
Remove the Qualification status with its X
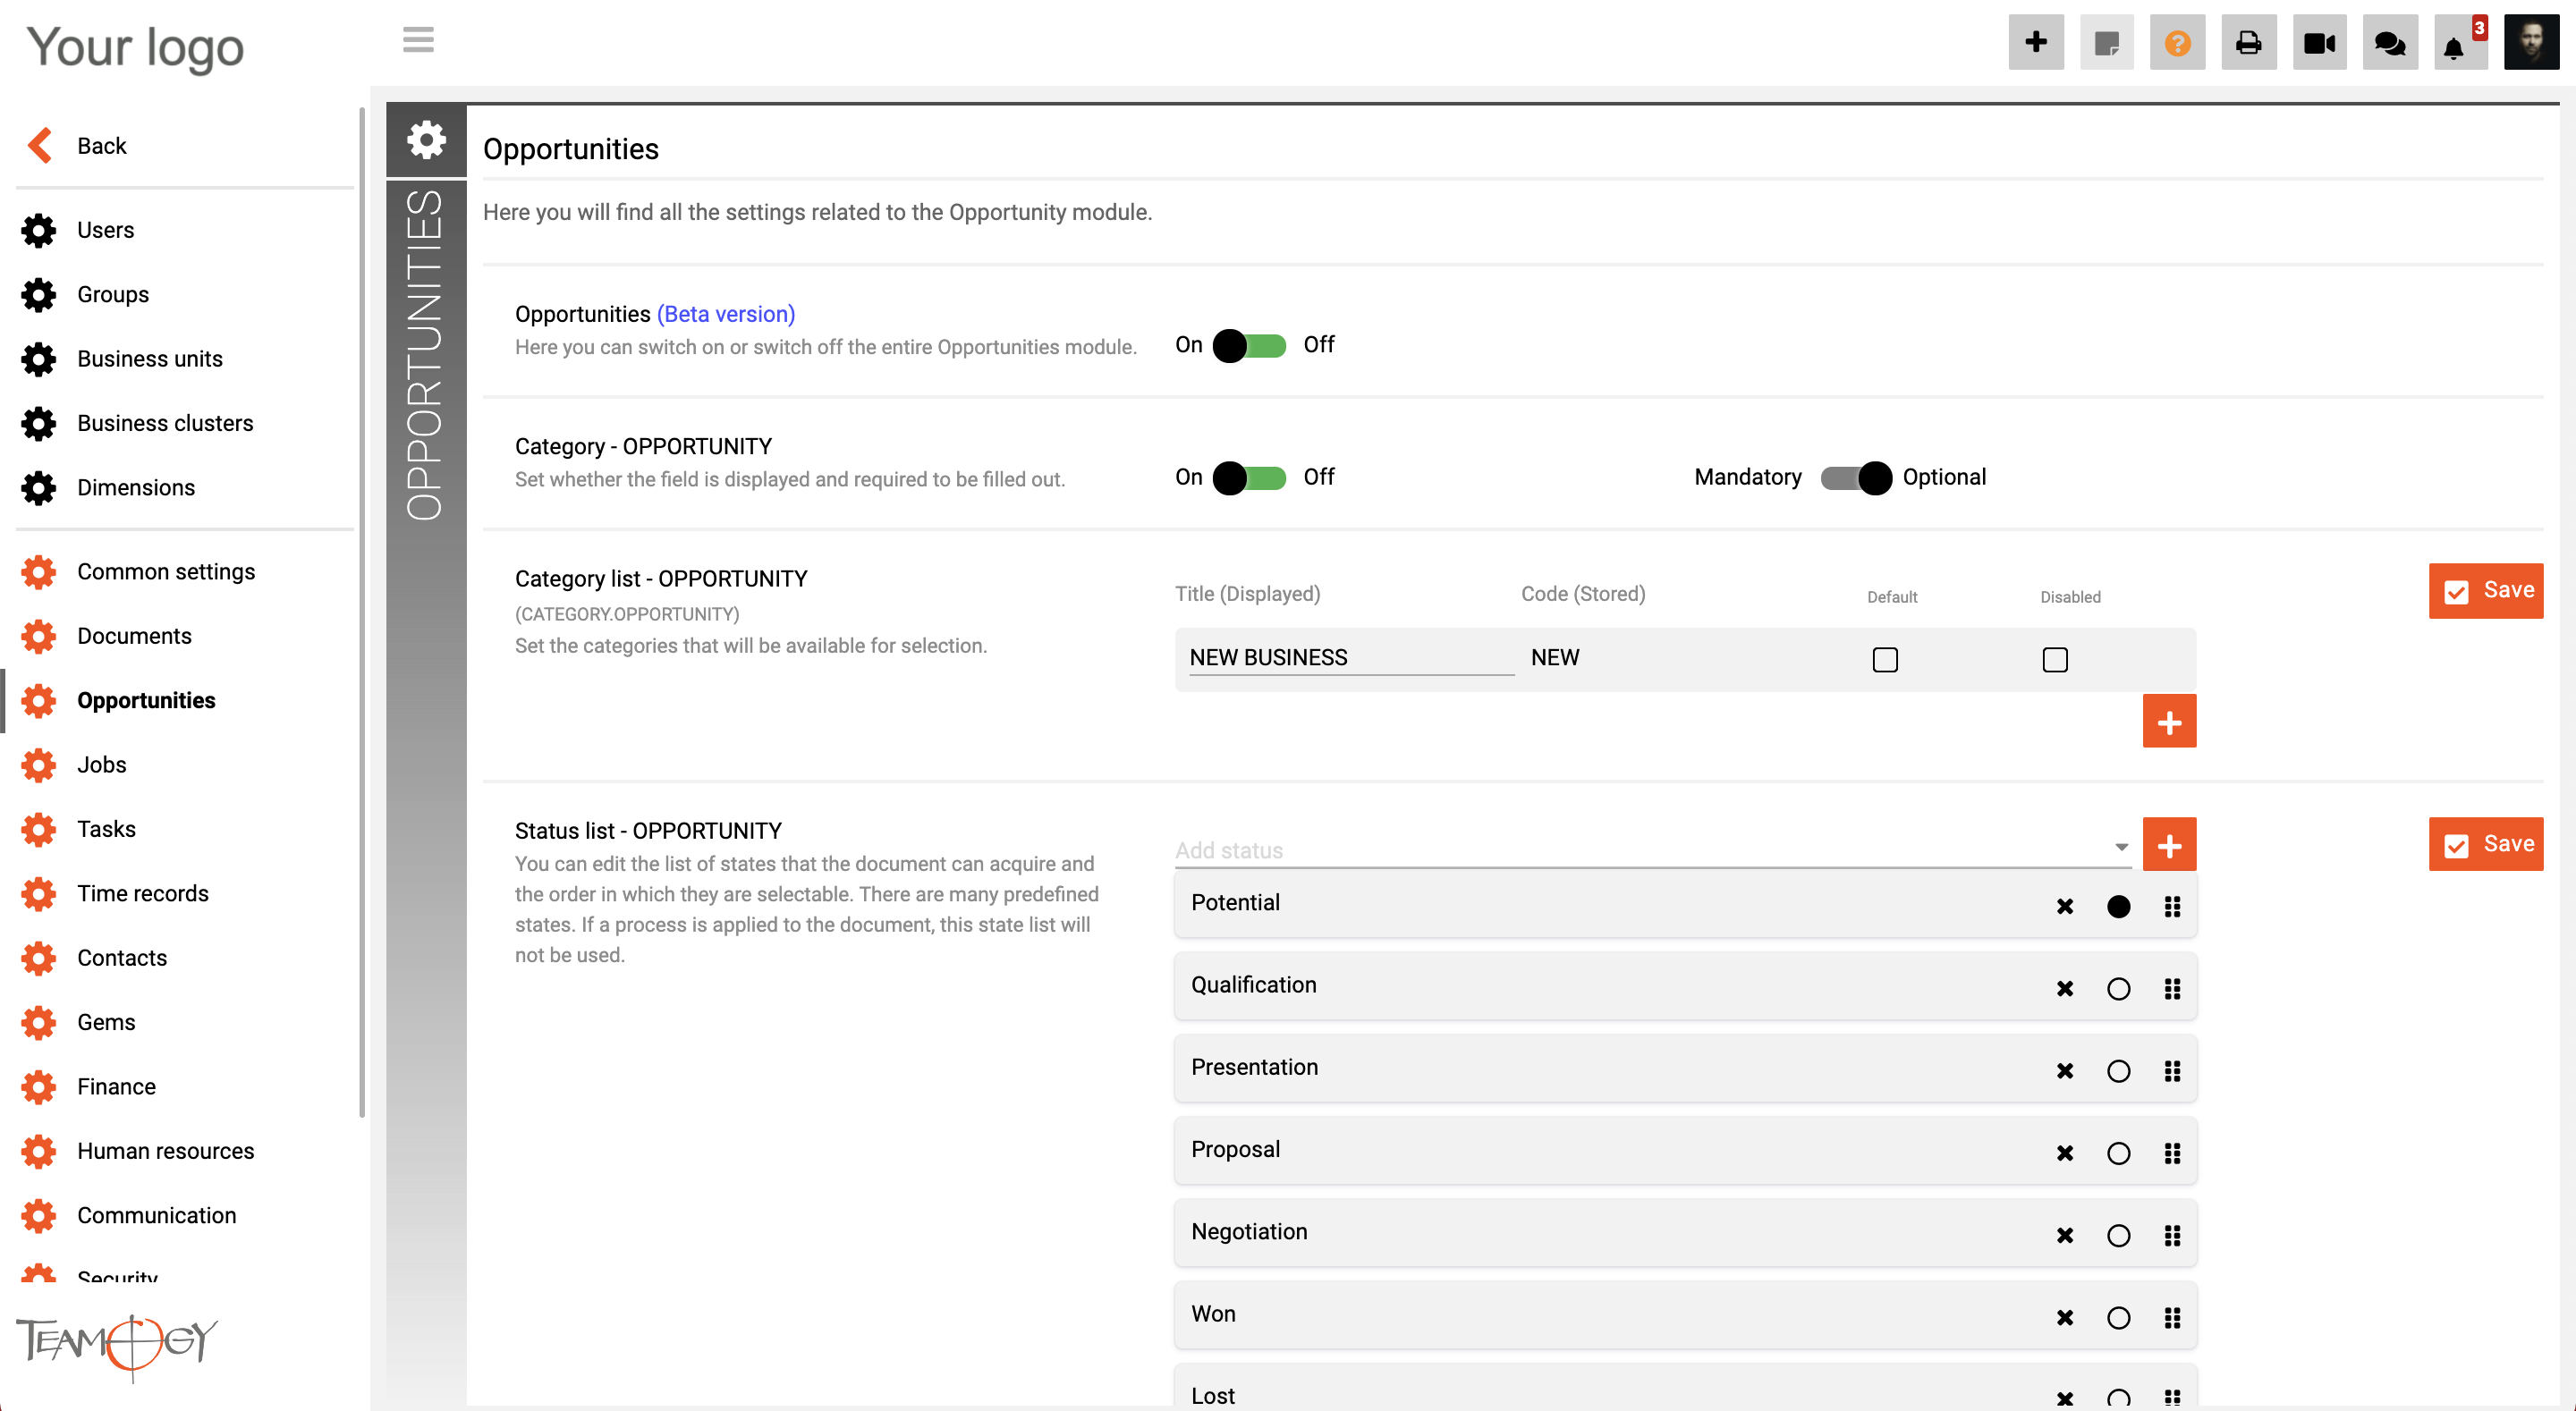pyautogui.click(x=2064, y=989)
